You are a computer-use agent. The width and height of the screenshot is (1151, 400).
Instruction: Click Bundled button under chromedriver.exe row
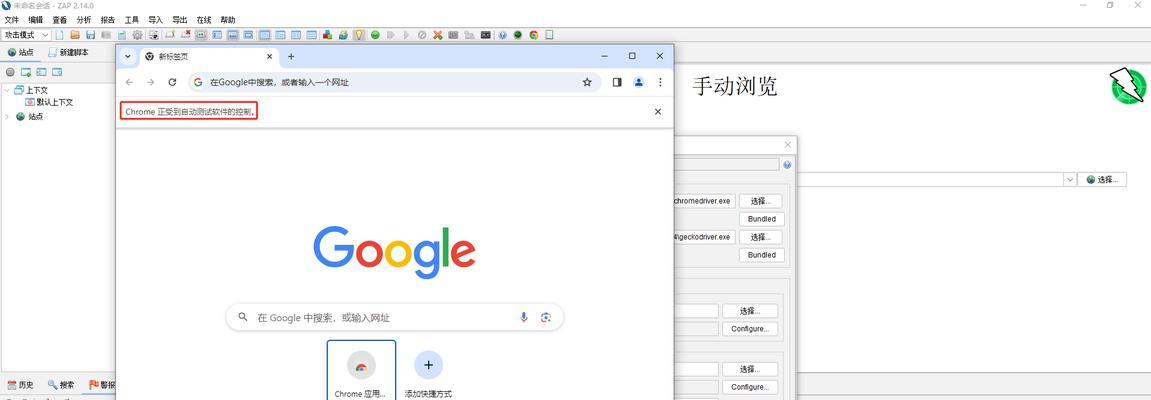(x=762, y=219)
